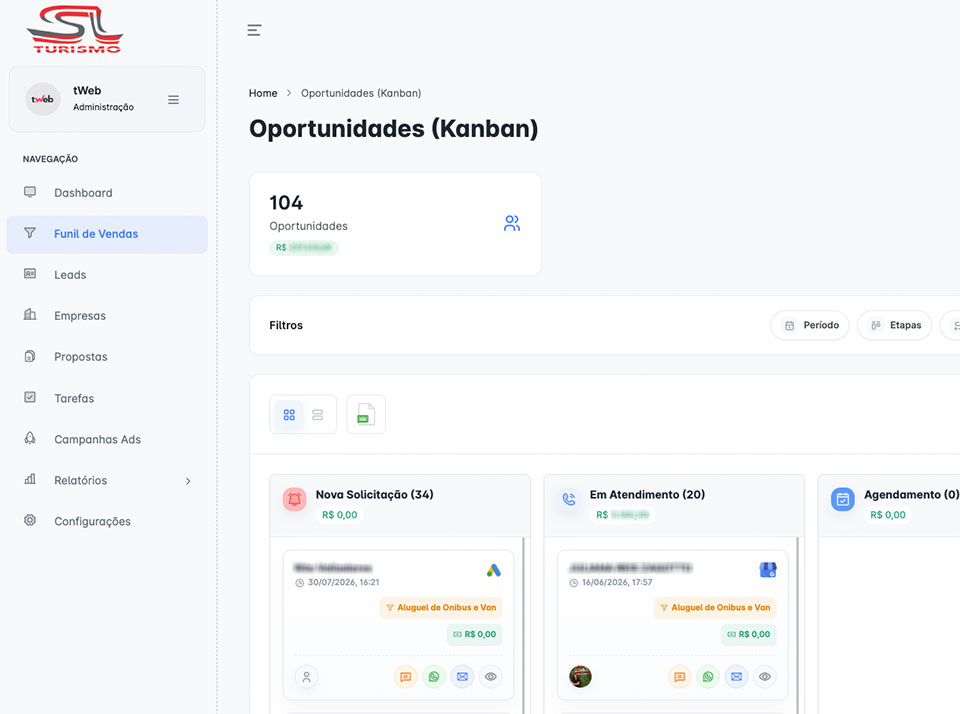Switch to kanban grid view
The height and width of the screenshot is (714, 960).
(x=289, y=415)
